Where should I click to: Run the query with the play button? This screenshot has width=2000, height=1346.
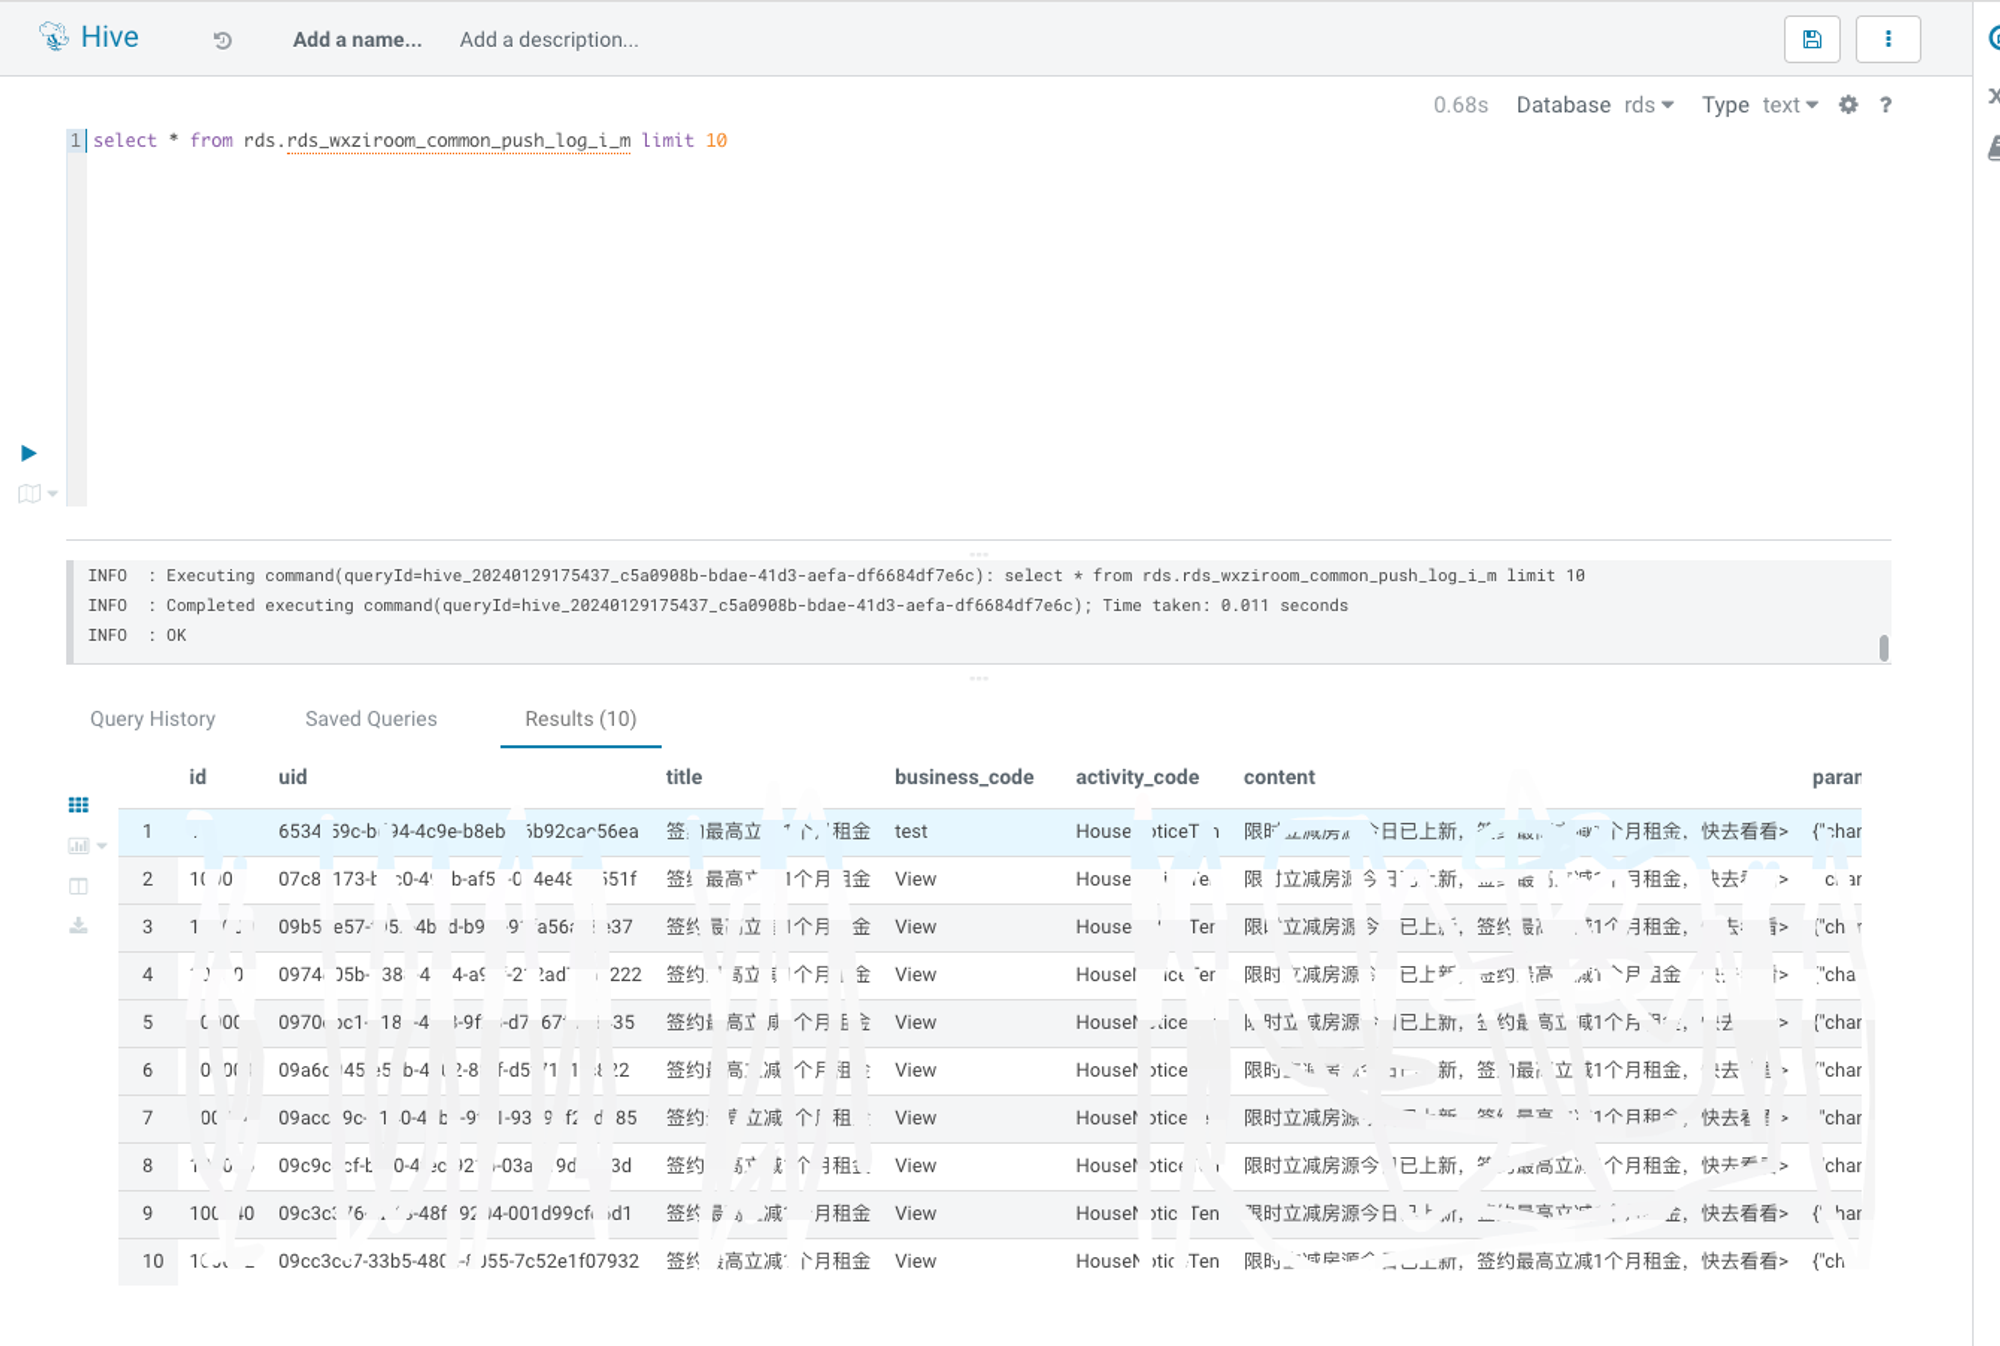pyautogui.click(x=29, y=453)
